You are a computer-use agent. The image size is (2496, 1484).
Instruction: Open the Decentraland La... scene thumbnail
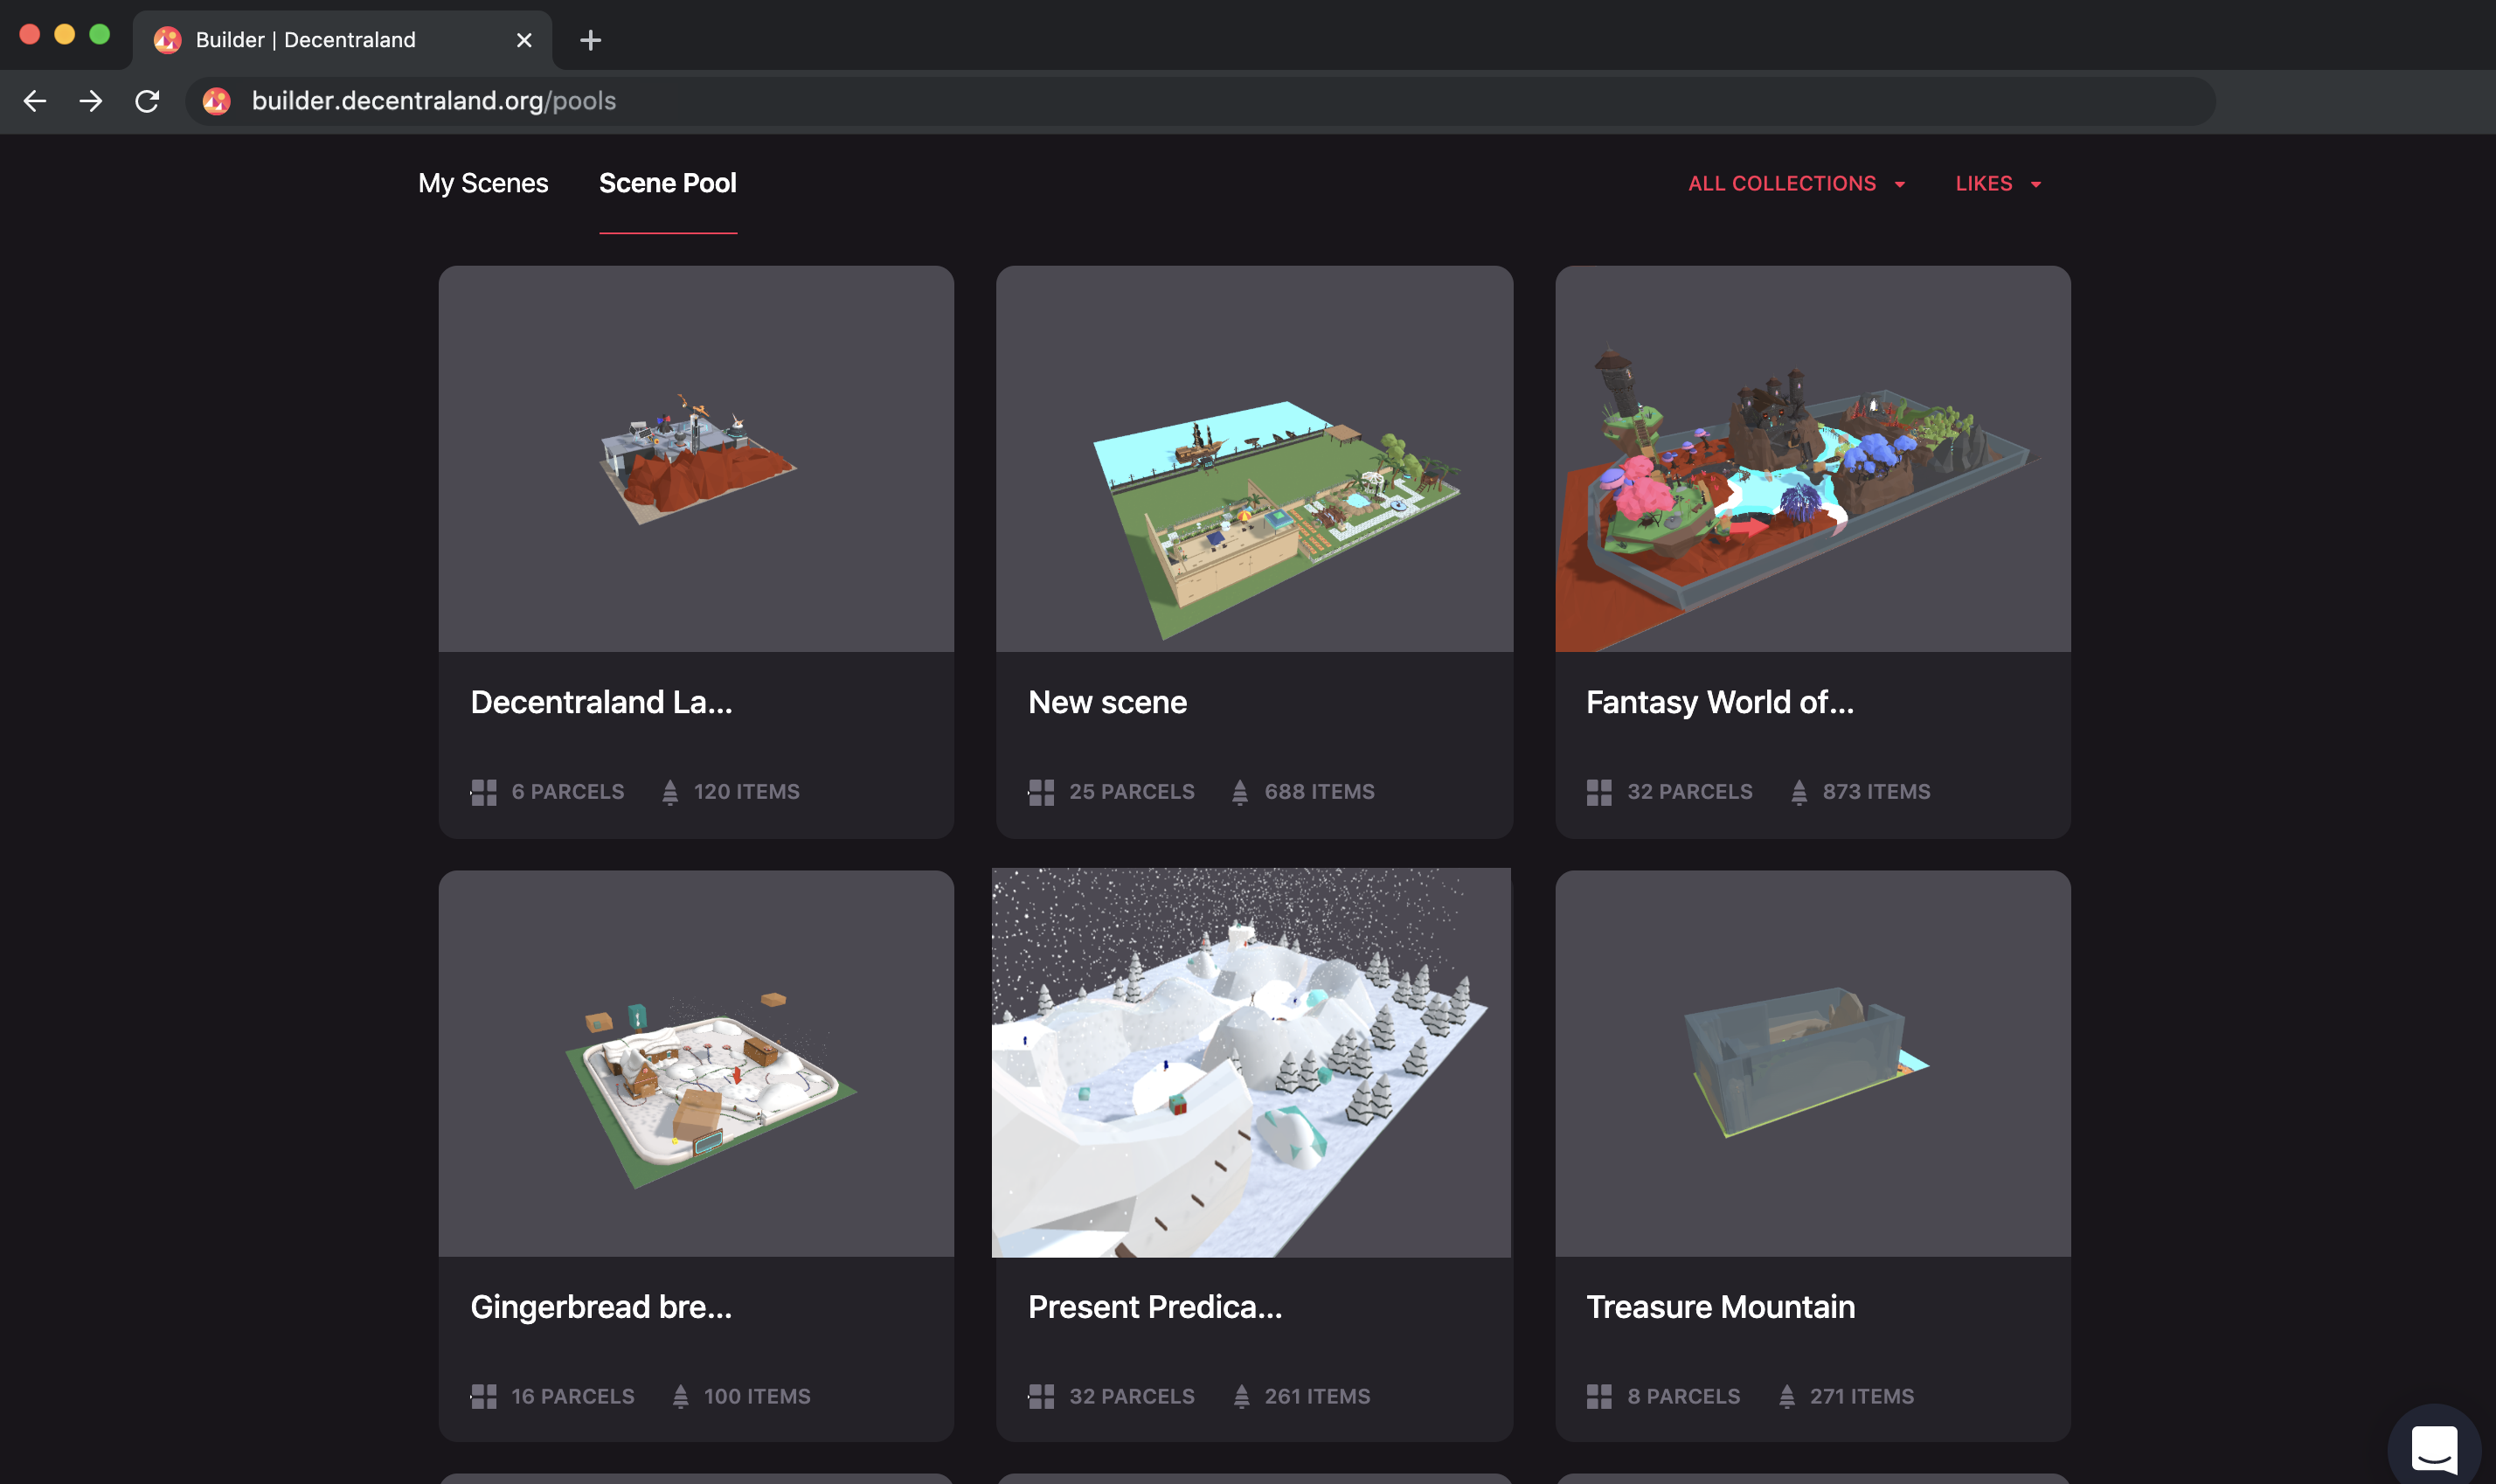pyautogui.click(x=696, y=459)
